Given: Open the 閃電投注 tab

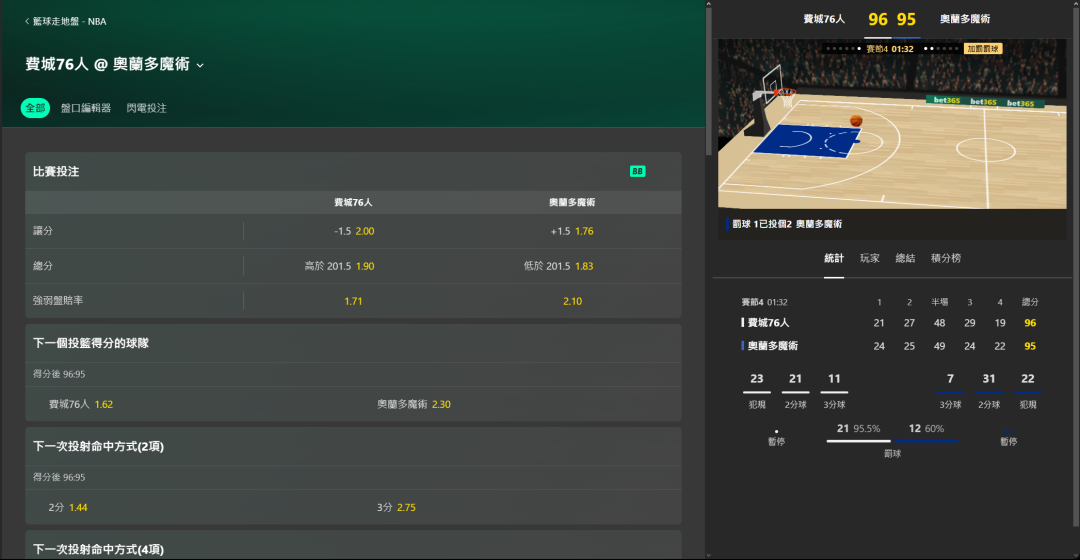Looking at the screenshot, I should 146,108.
